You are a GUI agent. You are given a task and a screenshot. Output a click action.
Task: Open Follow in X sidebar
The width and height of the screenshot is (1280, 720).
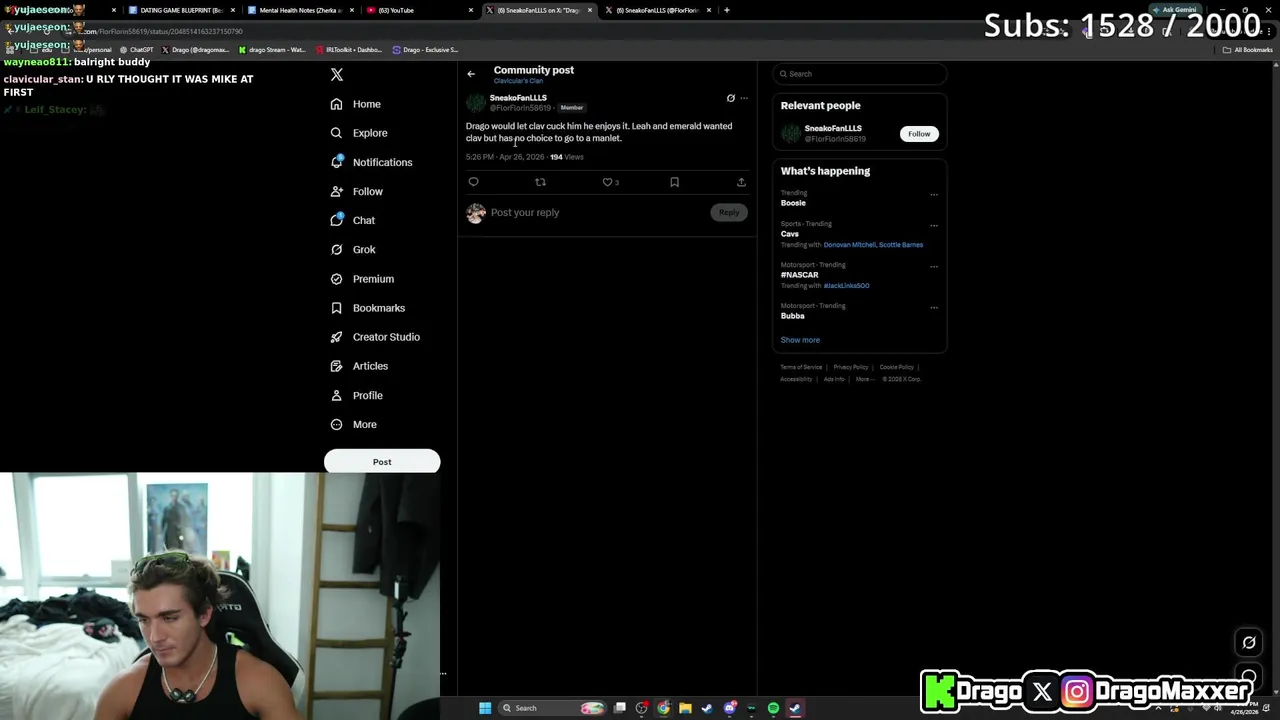point(357,191)
